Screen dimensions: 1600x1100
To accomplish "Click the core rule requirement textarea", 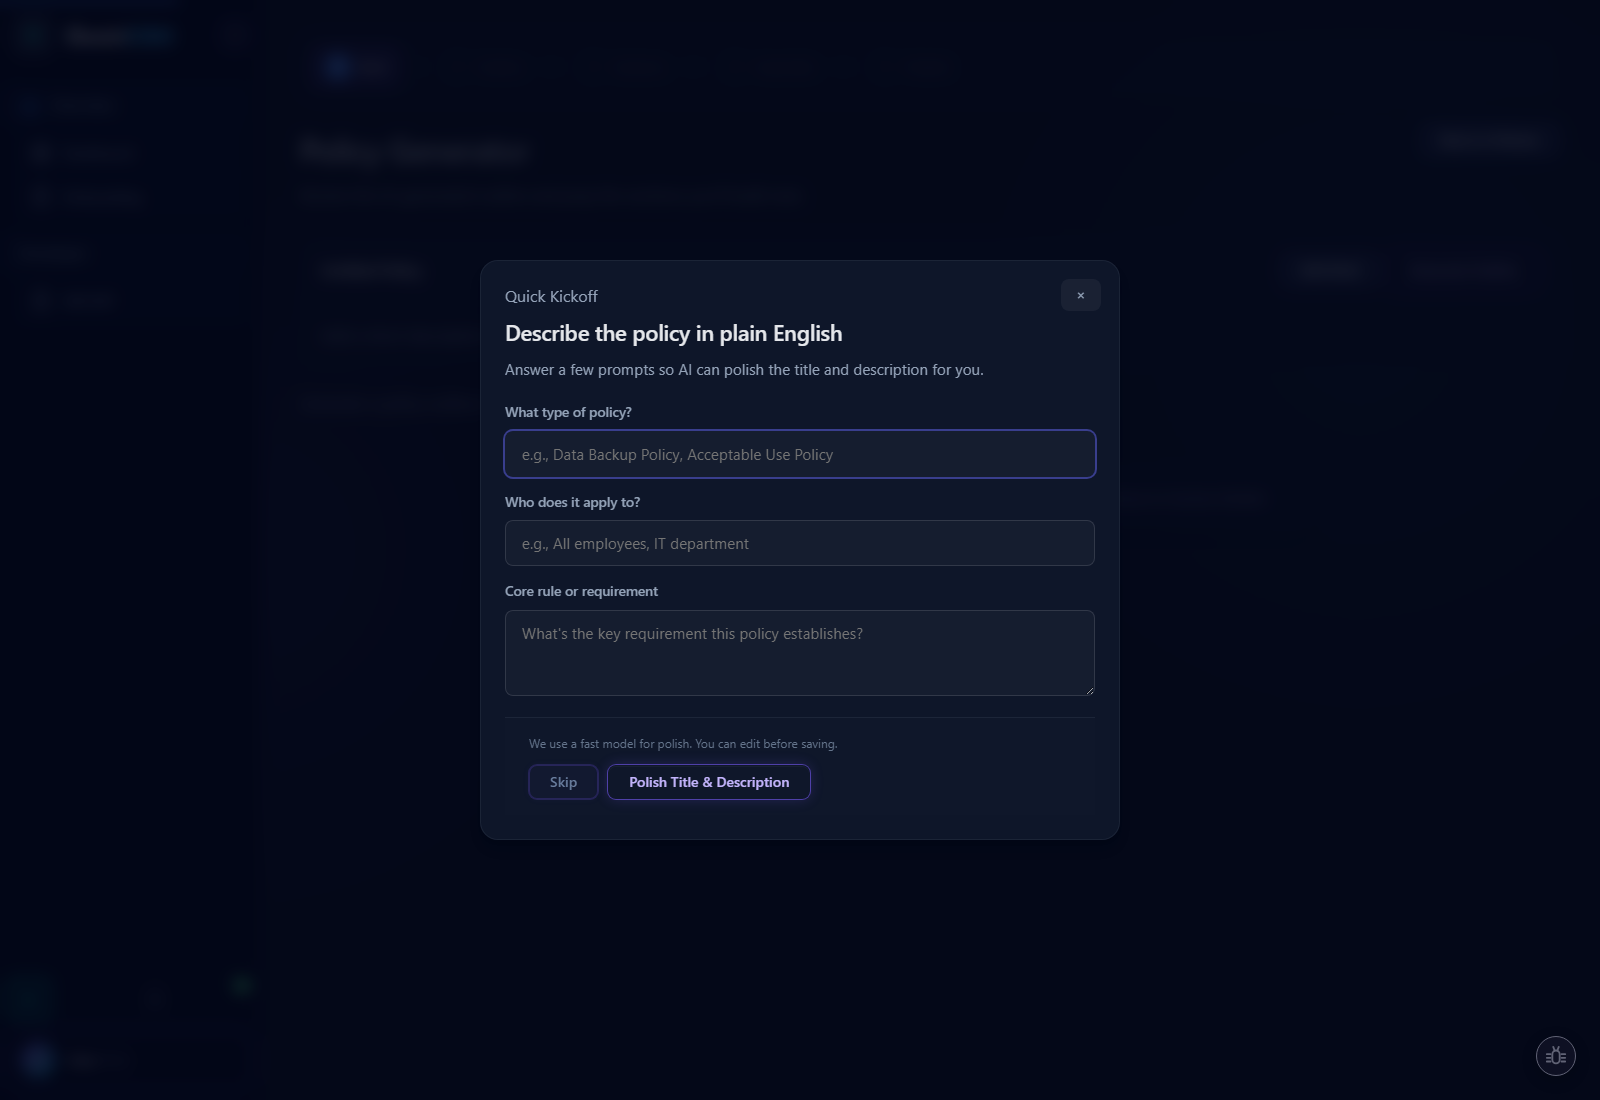I will 799,653.
